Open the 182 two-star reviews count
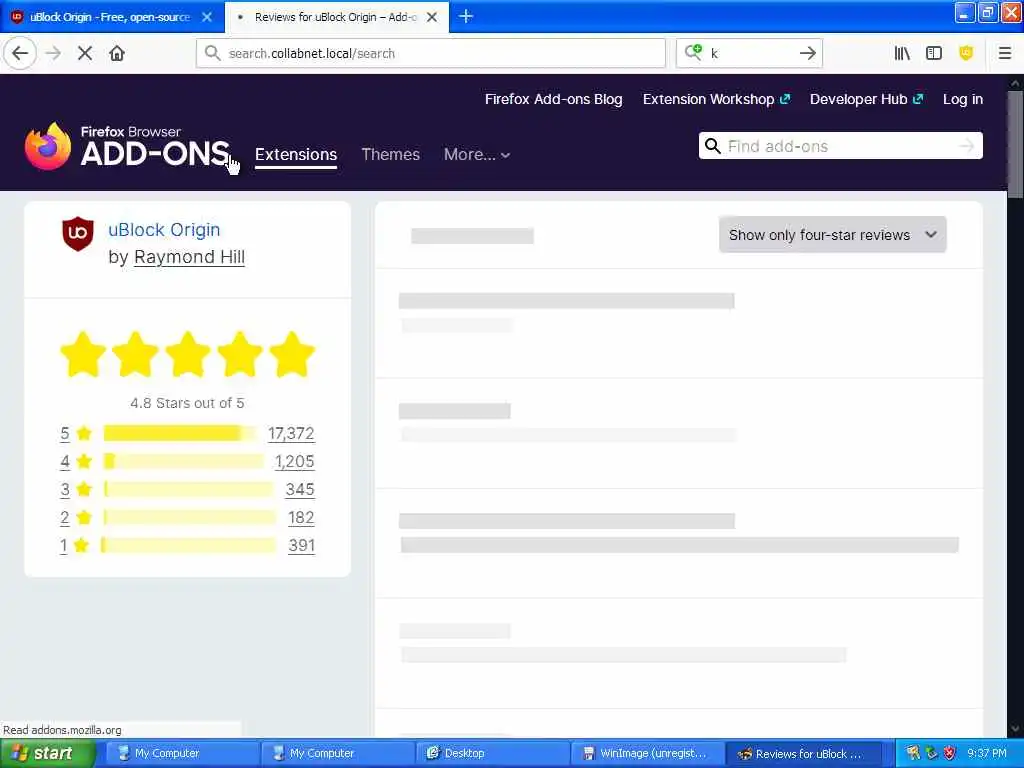The image size is (1024, 768). coord(301,517)
